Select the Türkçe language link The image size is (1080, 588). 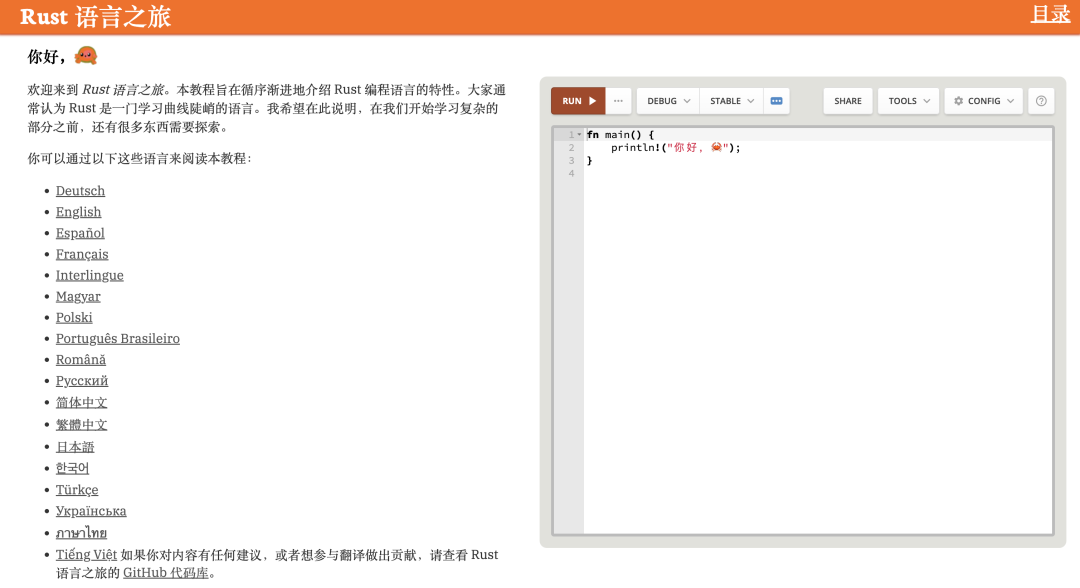point(77,490)
